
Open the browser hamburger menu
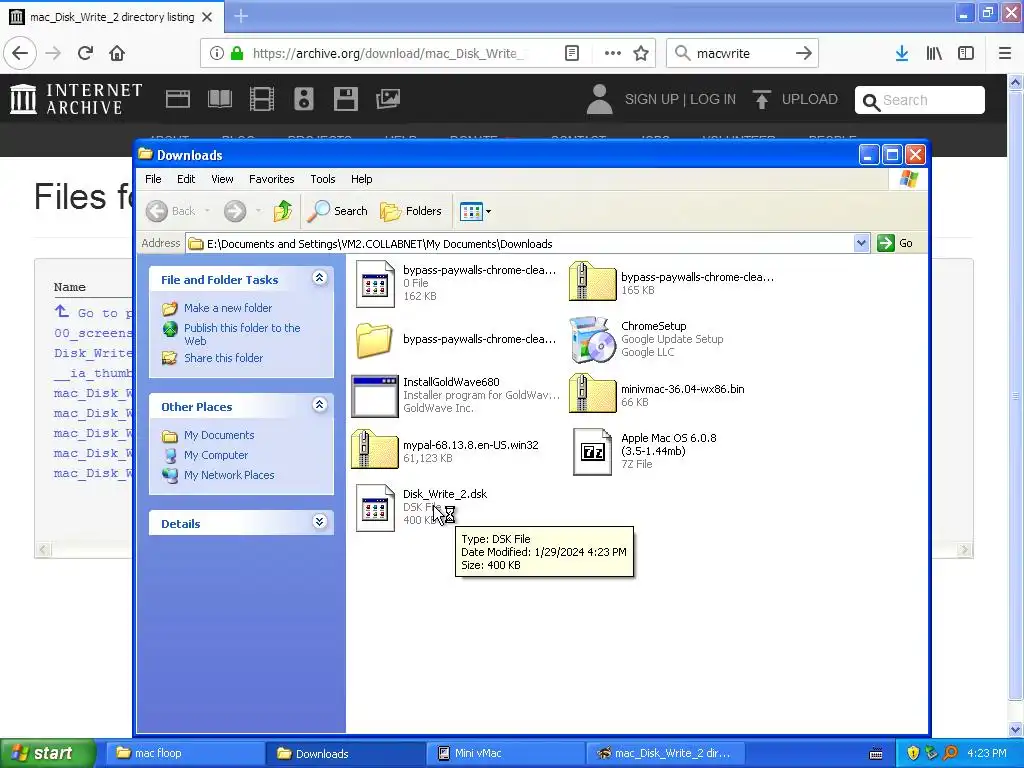[1005, 53]
